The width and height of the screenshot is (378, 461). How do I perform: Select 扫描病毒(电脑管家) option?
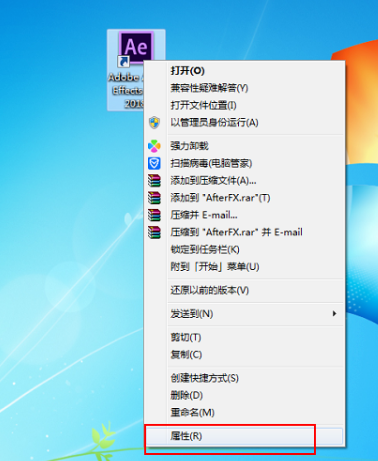pos(244,163)
